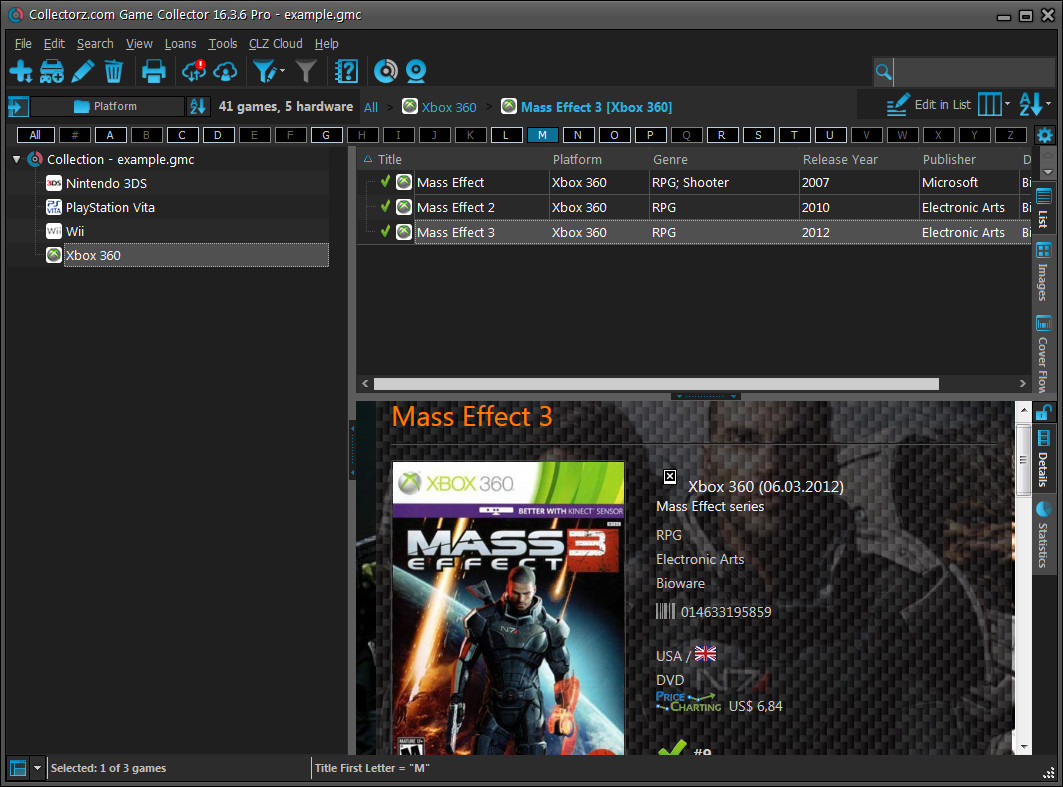Click the Pricecharting logo in details

tap(688, 702)
